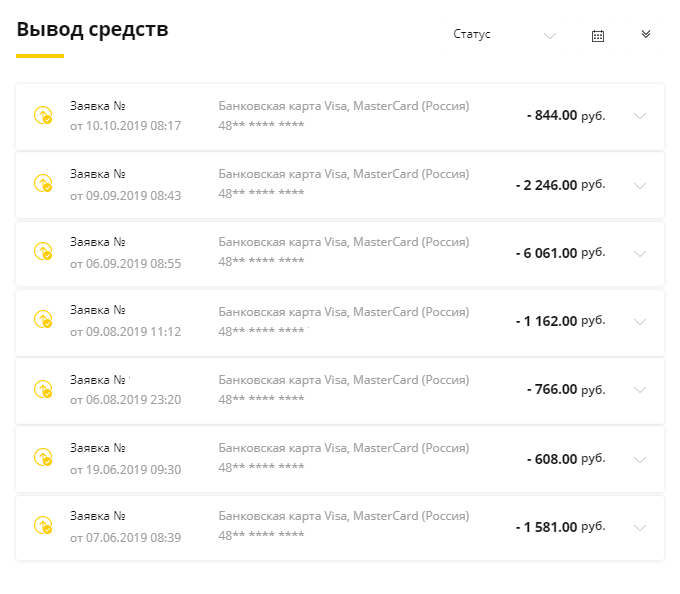This screenshot has height=594, width=680.
Task: Expand the 1 581.00 руб. withdrawal row
Action: tap(640, 528)
